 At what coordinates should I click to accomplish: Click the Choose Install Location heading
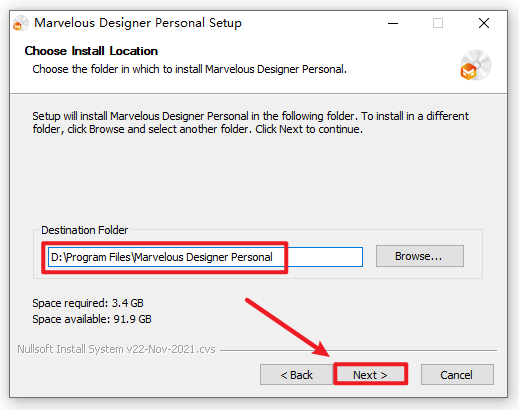tap(91, 51)
